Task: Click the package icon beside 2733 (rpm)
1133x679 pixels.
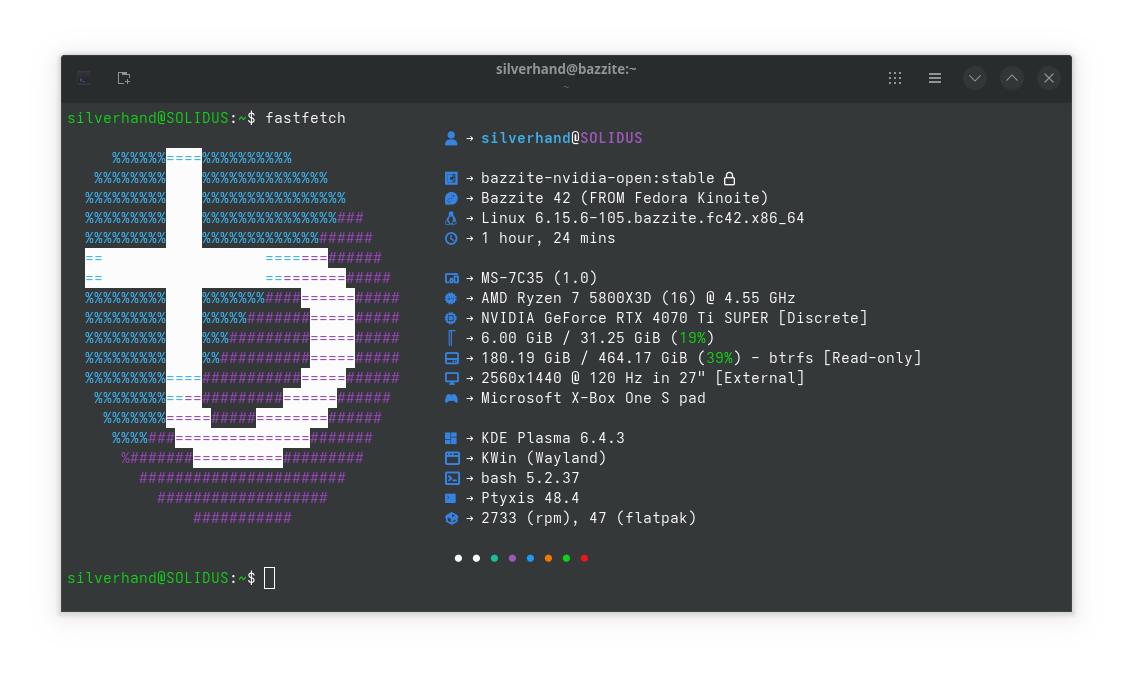Action: (451, 519)
